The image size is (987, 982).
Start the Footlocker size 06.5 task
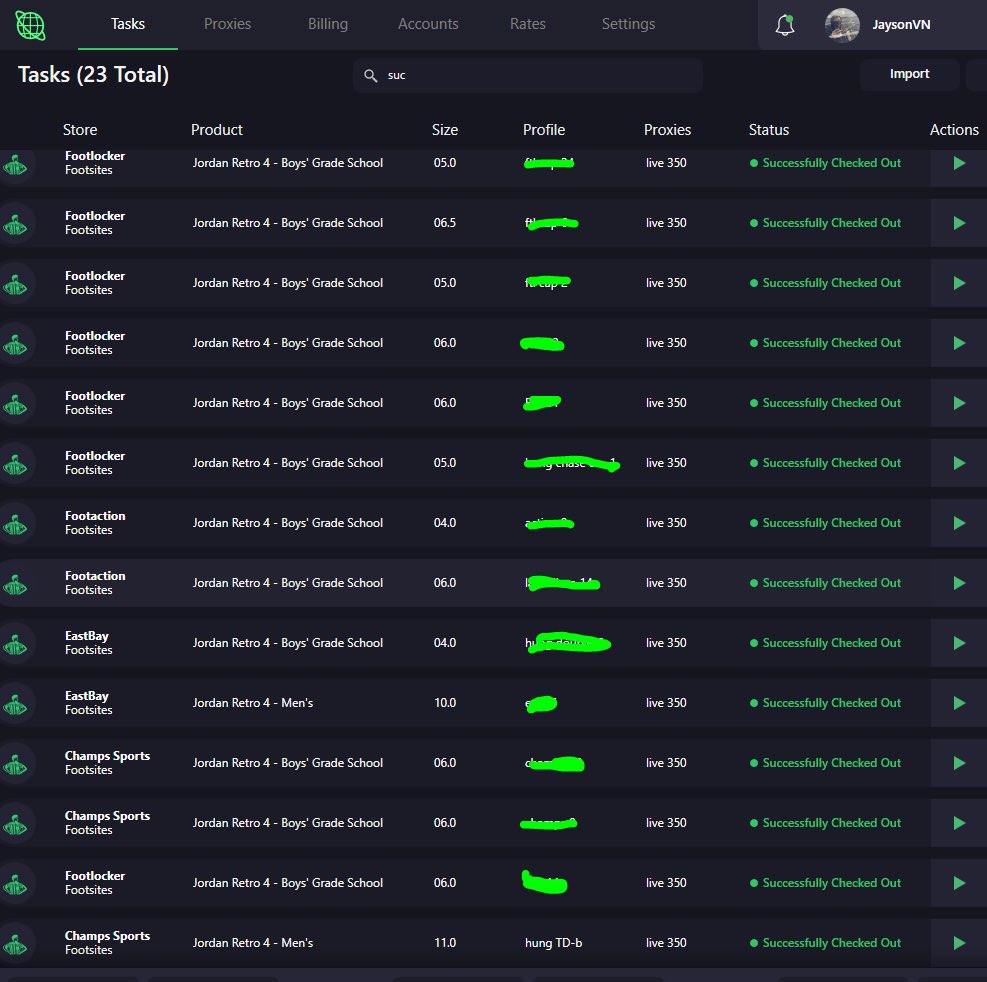(959, 223)
